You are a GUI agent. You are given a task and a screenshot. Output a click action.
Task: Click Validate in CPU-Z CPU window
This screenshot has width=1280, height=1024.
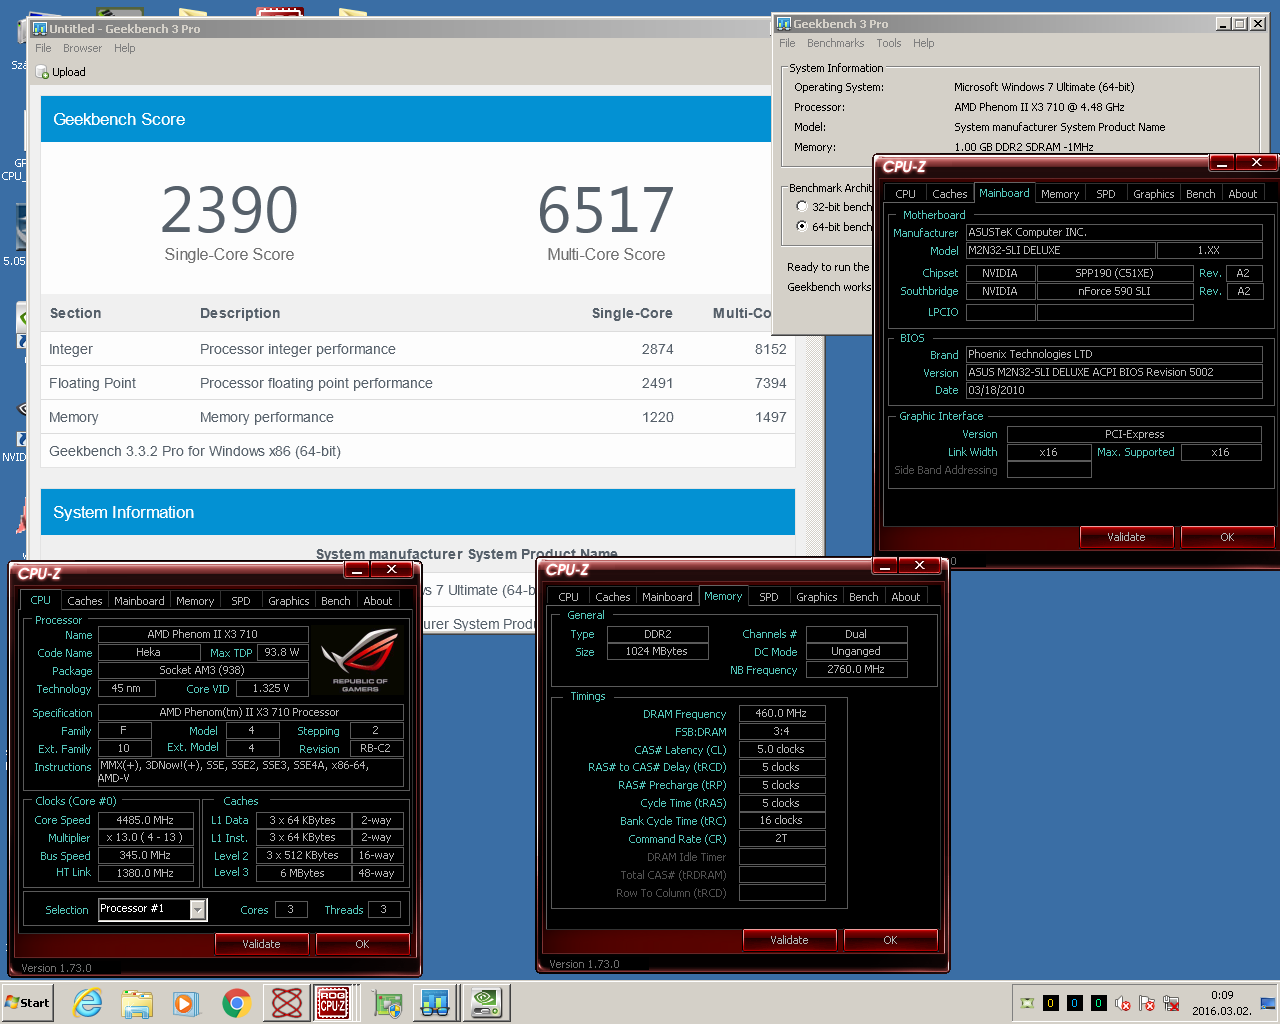(261, 944)
